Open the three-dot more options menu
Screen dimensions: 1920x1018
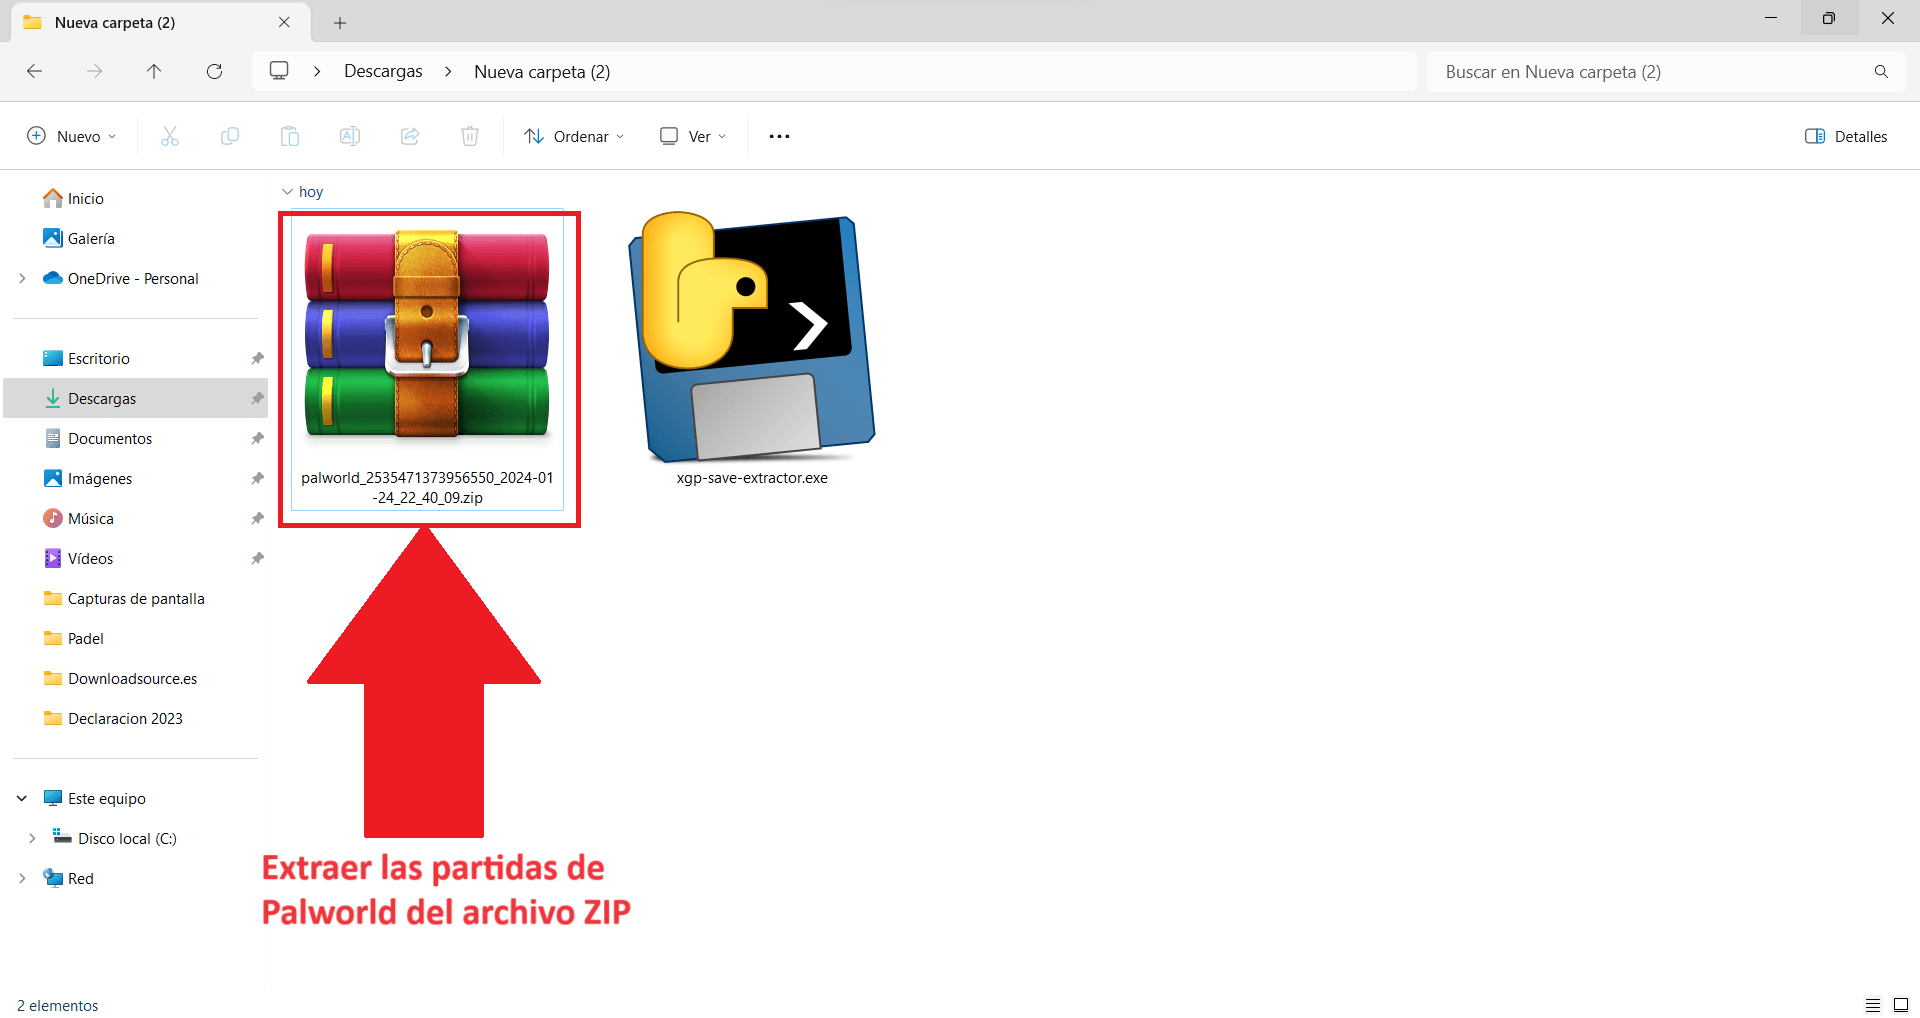click(779, 136)
